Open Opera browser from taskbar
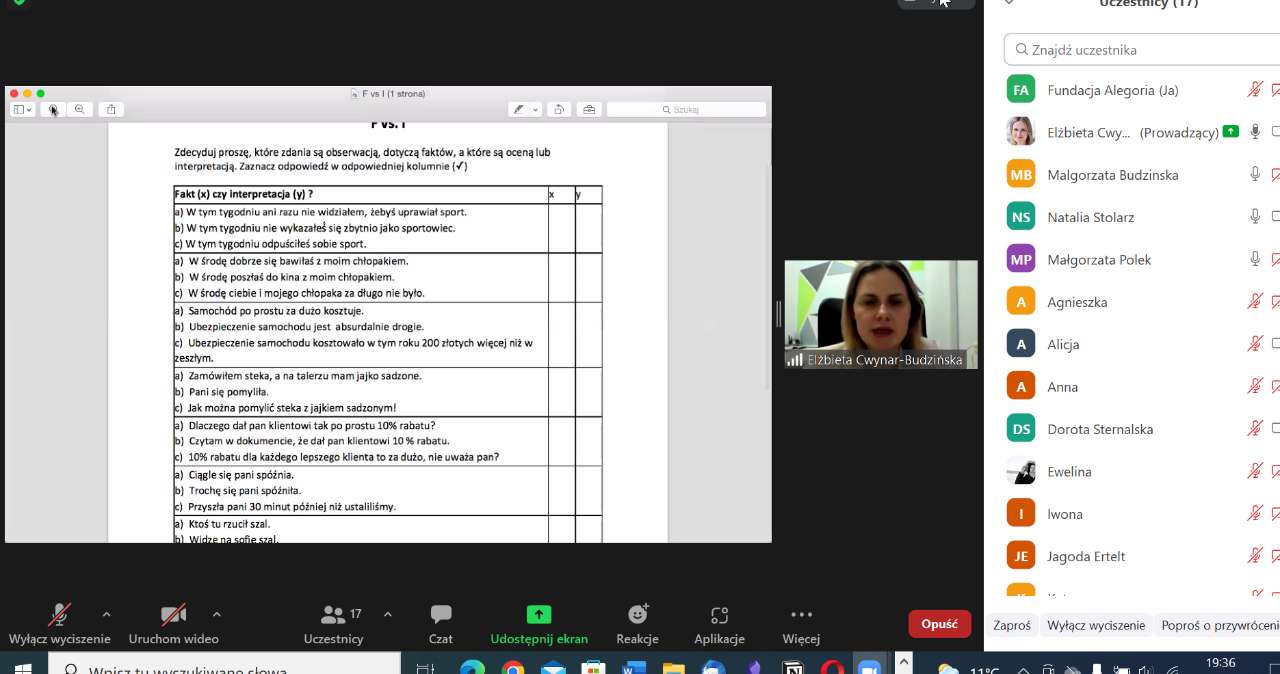This screenshot has width=1280, height=674. pos(832,668)
